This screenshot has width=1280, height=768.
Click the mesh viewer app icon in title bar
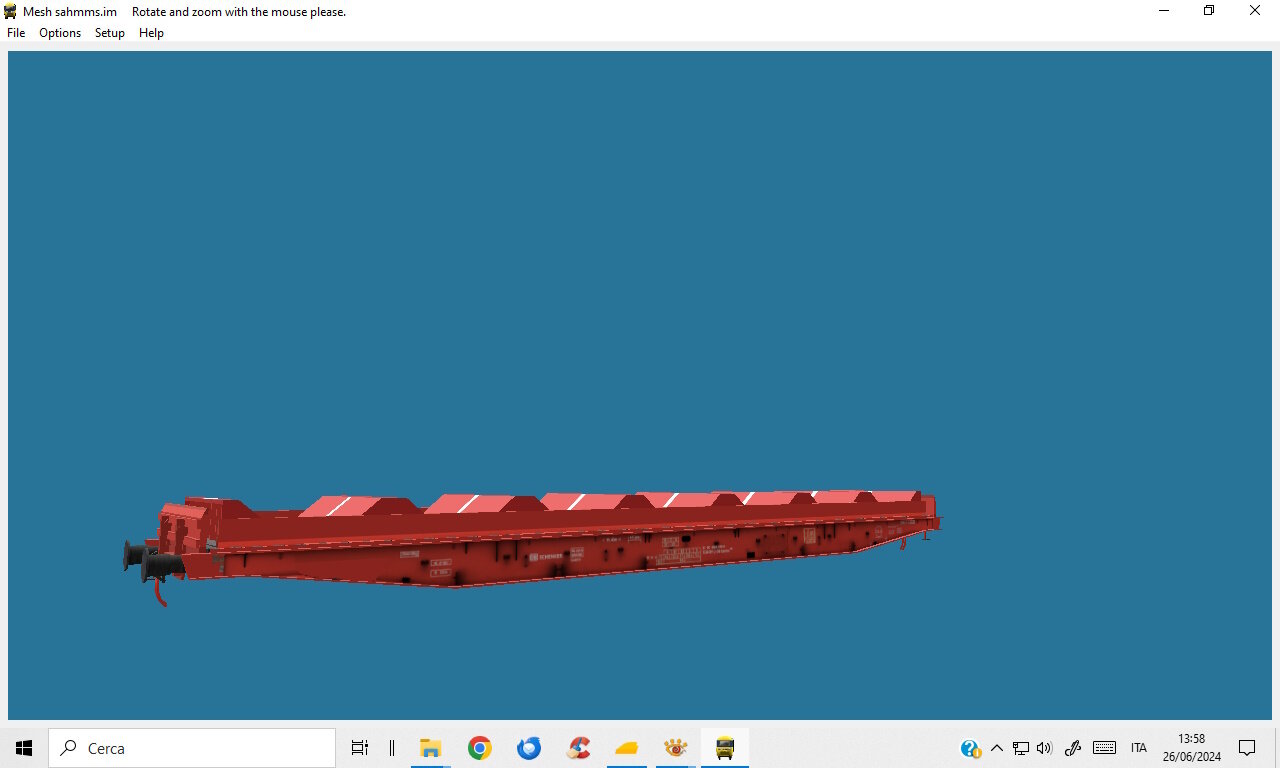coord(11,11)
